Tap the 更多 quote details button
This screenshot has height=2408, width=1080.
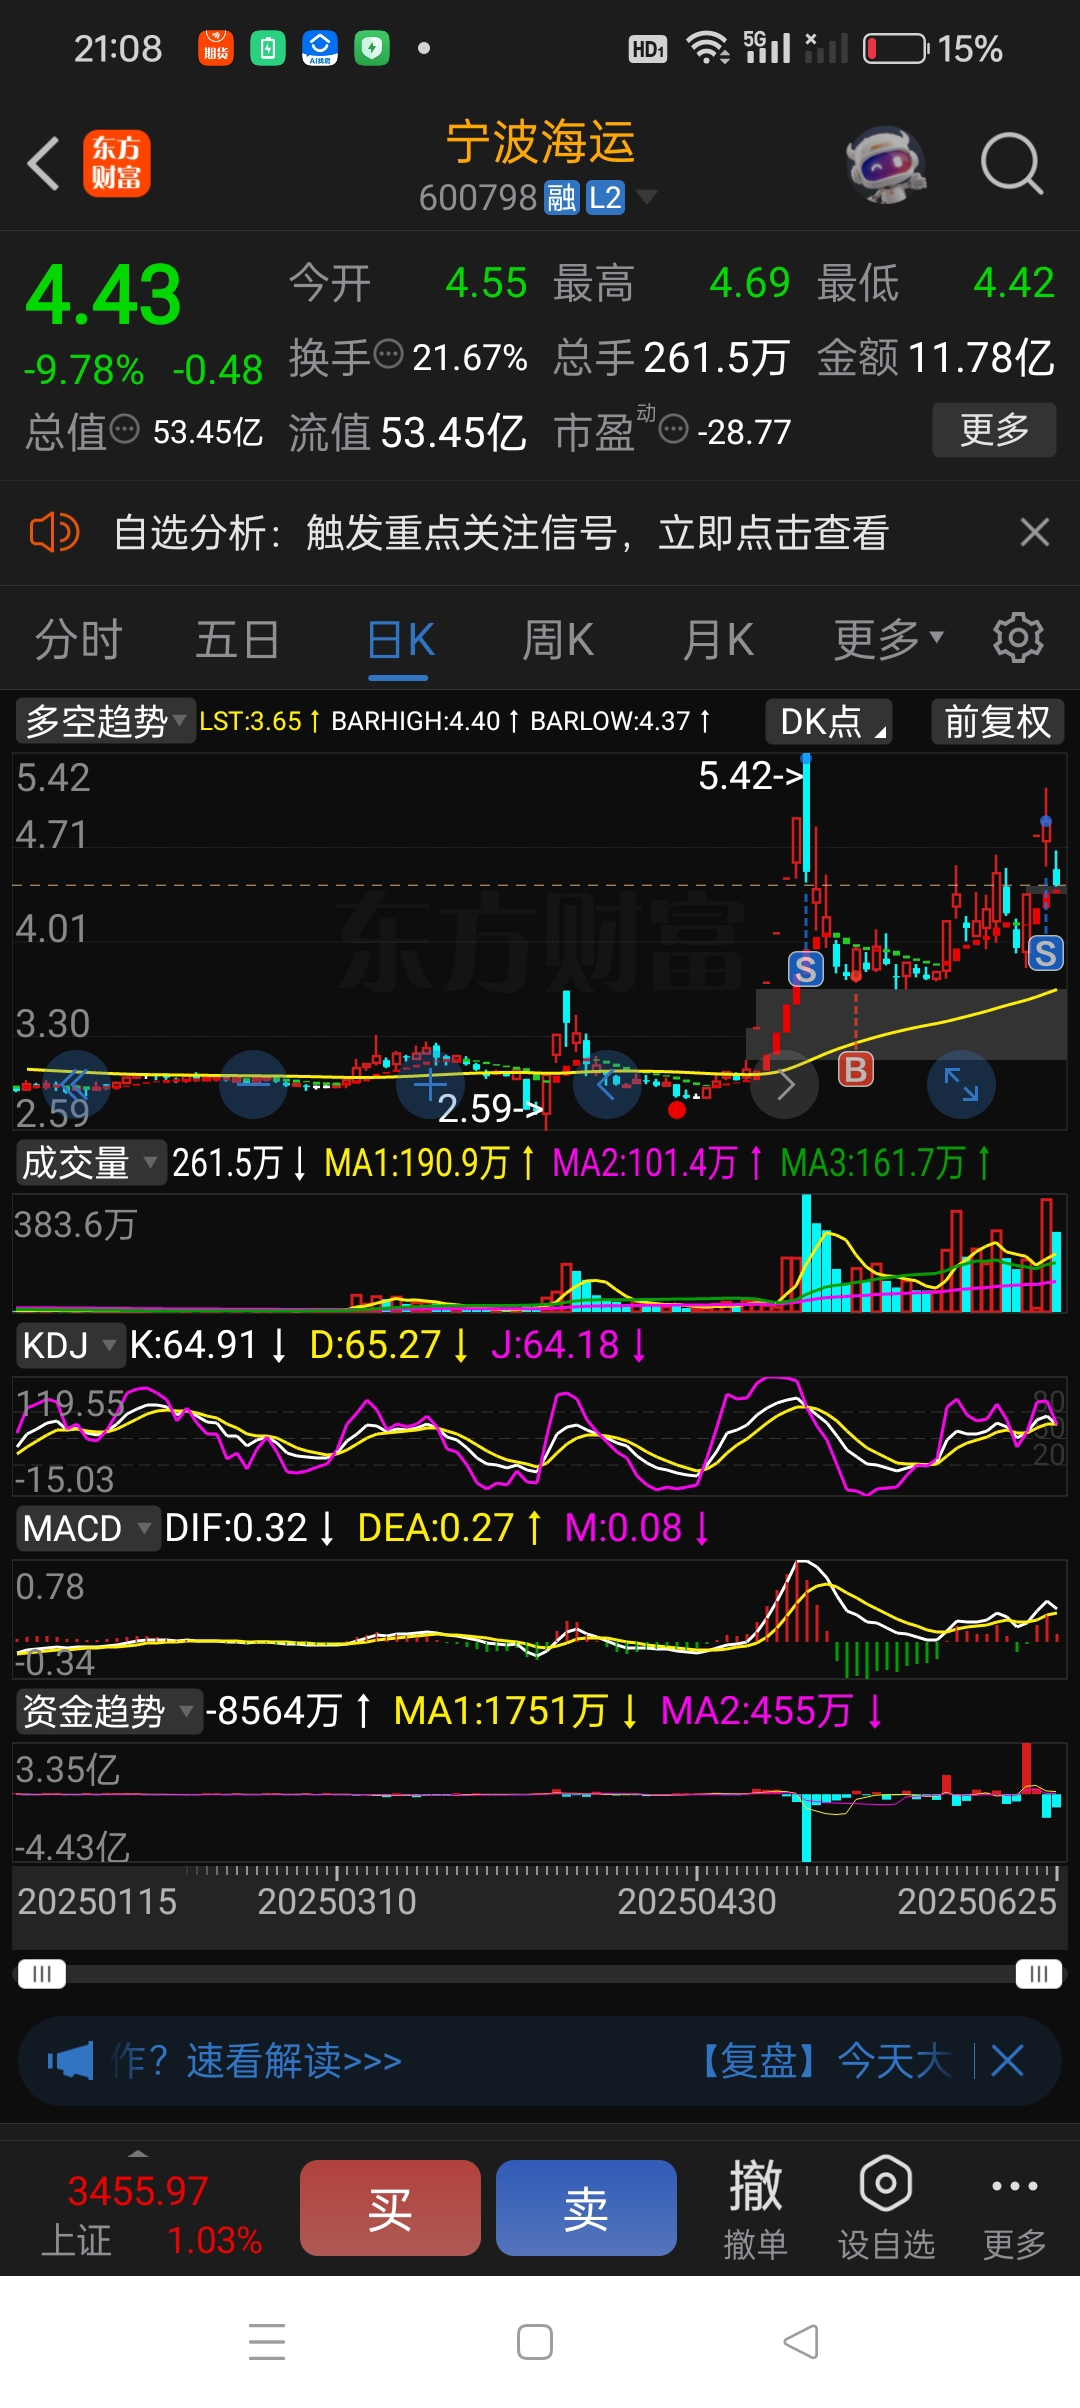(x=994, y=430)
